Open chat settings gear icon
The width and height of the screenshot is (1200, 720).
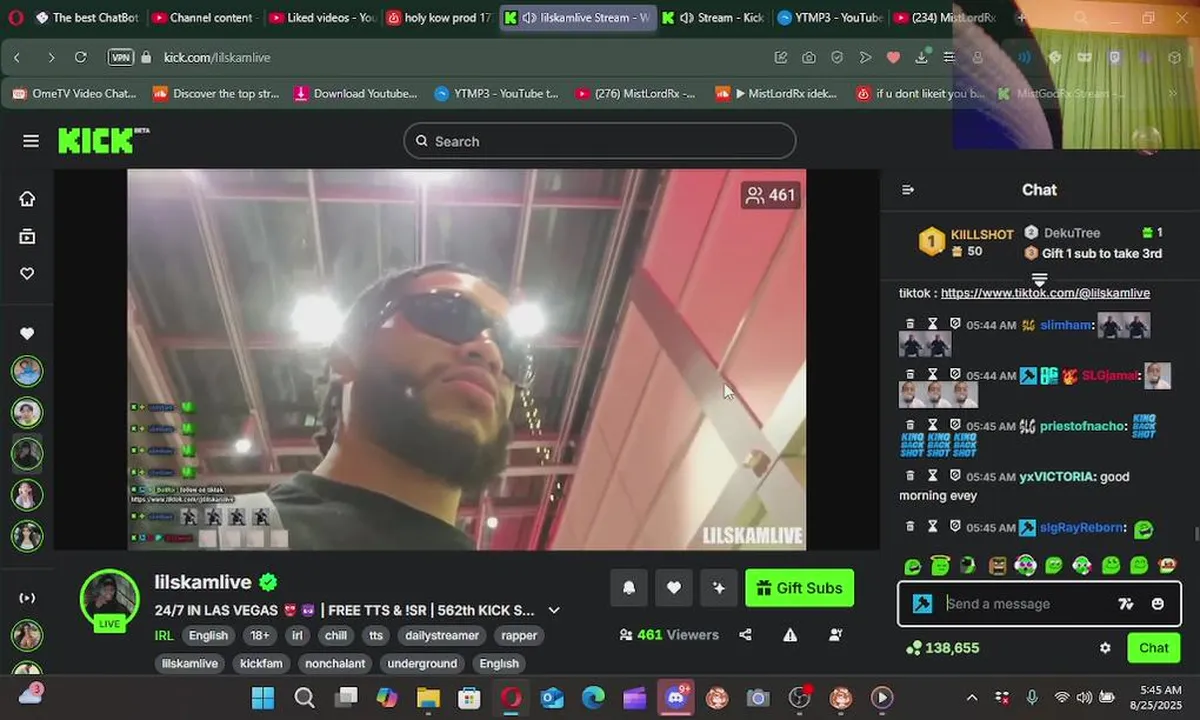pos(1105,648)
